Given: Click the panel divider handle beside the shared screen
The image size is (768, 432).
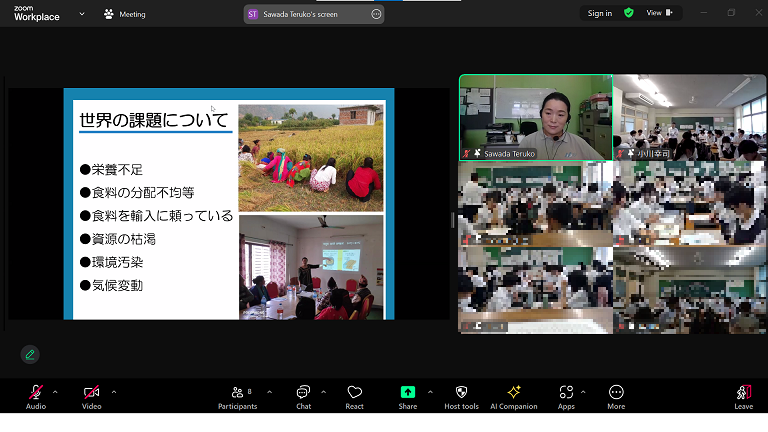Looking at the screenshot, I should pos(453,220).
